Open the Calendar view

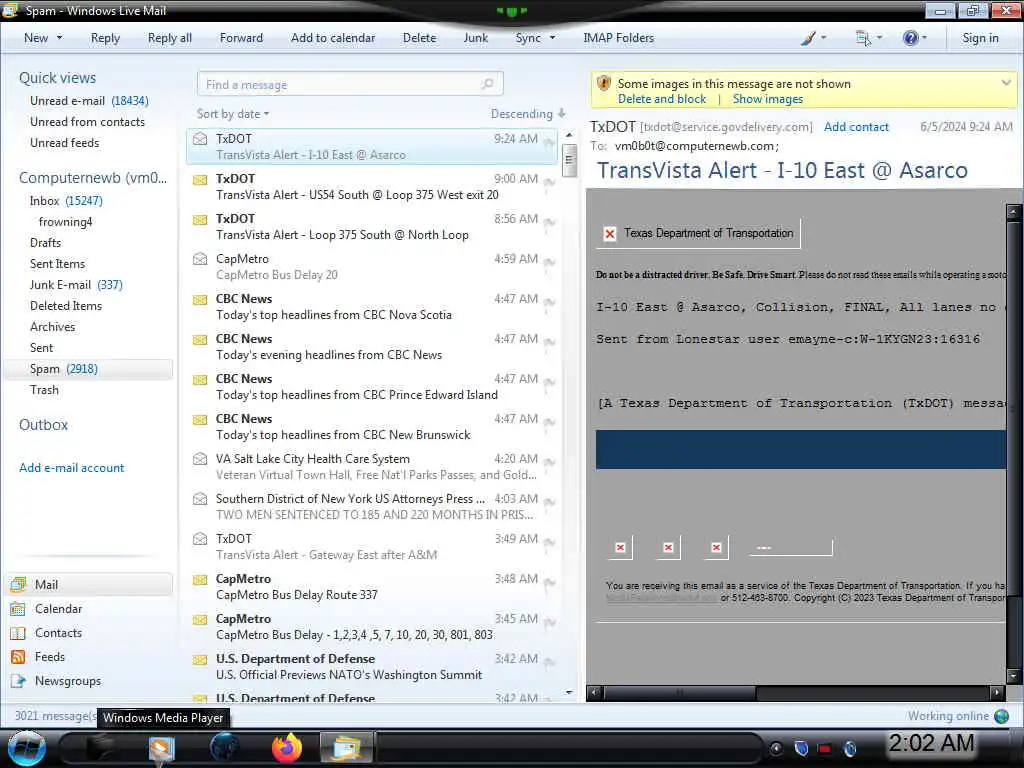(58, 609)
